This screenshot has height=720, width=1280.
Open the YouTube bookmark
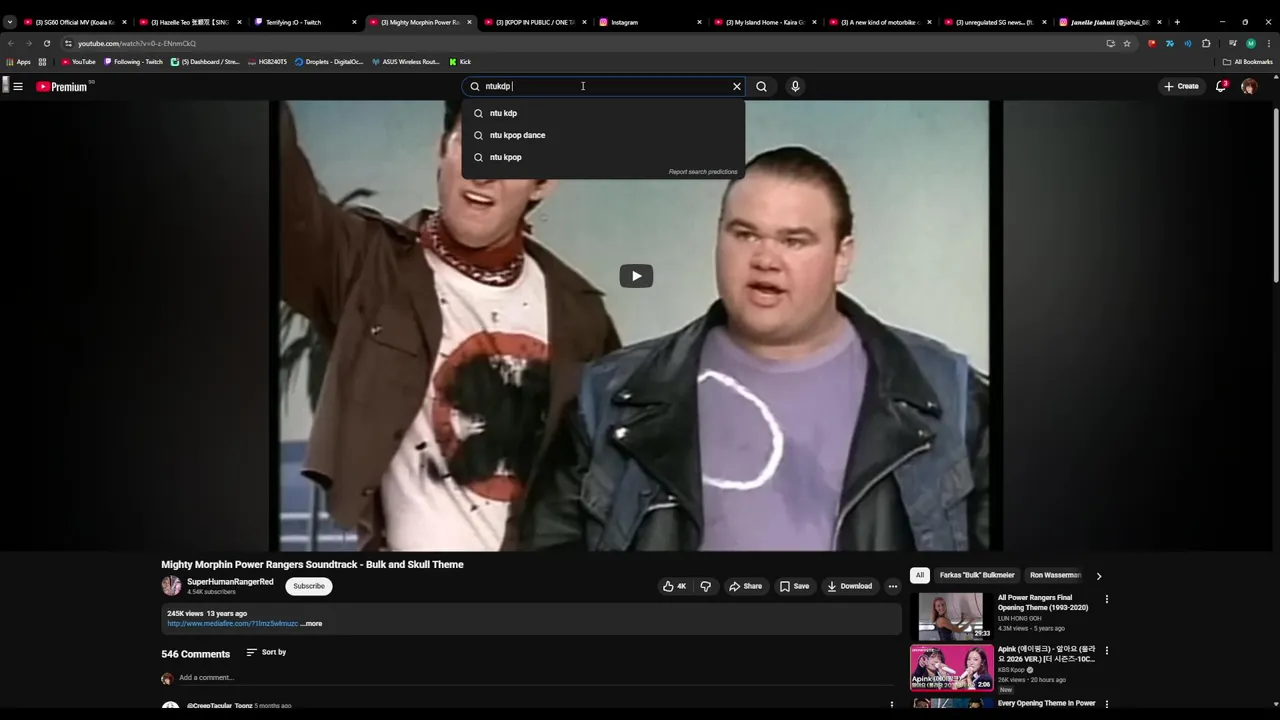pos(79,62)
